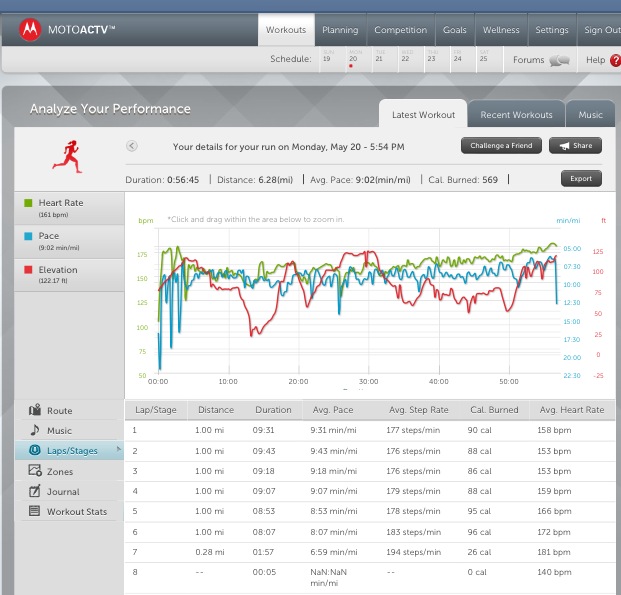Sort table by Avg. Heart Rate column
The height and width of the screenshot is (595, 621).
point(571,409)
